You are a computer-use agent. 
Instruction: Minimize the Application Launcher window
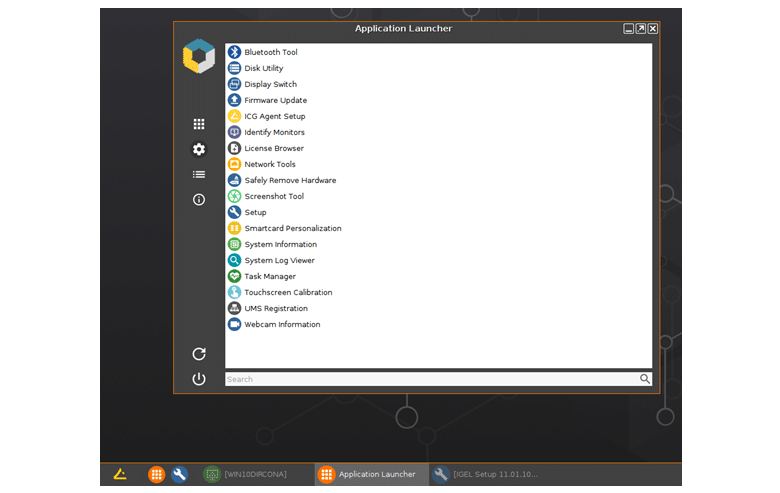629,29
